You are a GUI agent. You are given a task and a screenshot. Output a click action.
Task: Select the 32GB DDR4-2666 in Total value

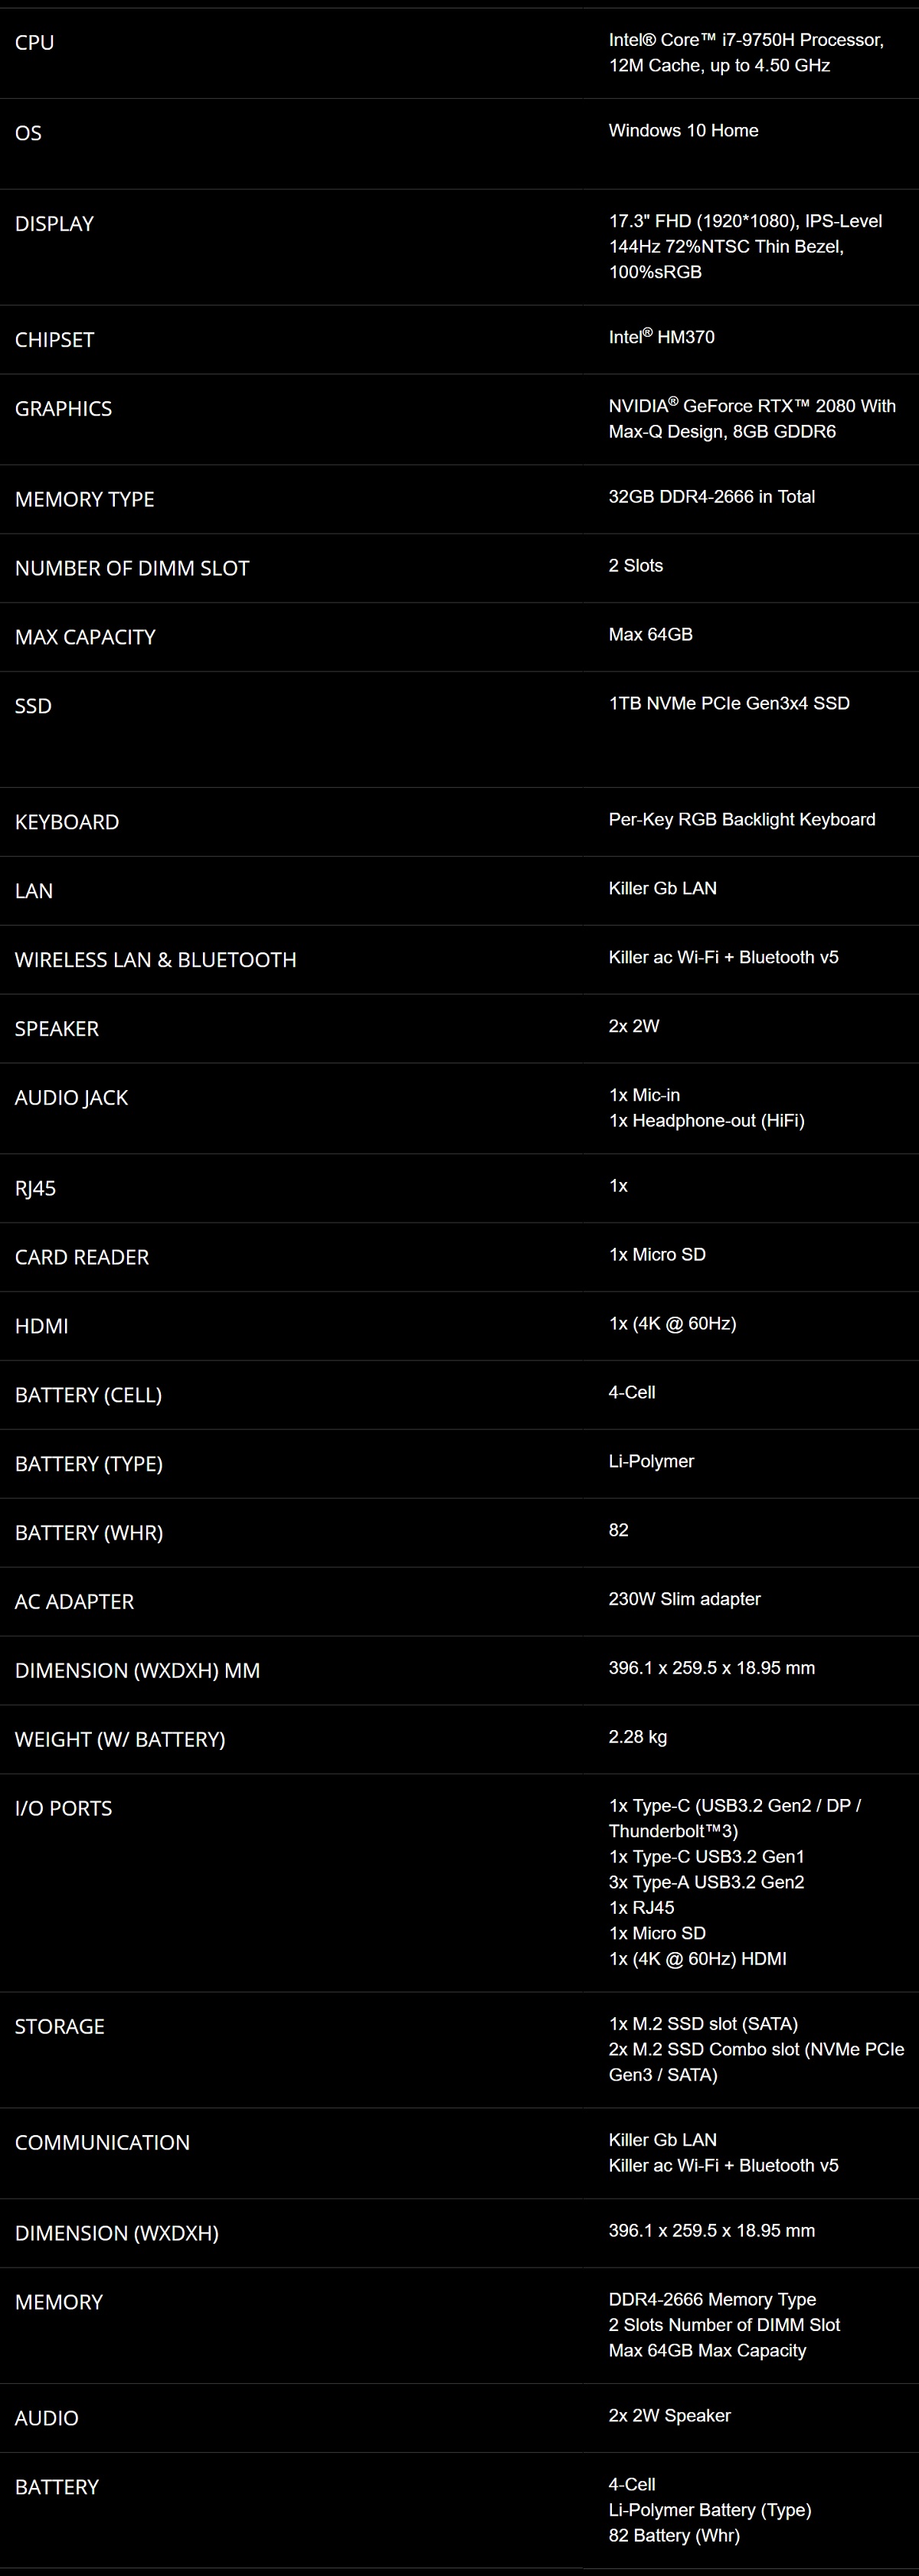point(711,496)
